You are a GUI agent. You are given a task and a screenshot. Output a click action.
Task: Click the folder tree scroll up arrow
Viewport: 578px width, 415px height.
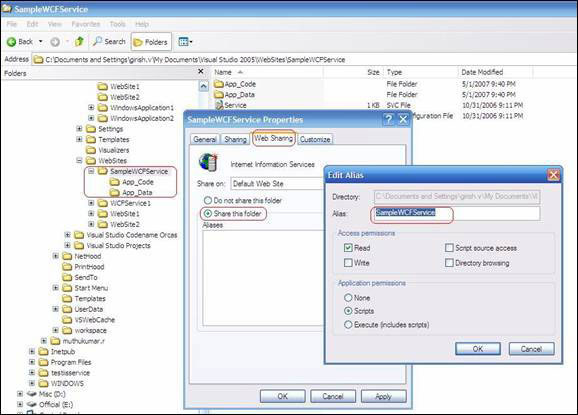coord(203,86)
